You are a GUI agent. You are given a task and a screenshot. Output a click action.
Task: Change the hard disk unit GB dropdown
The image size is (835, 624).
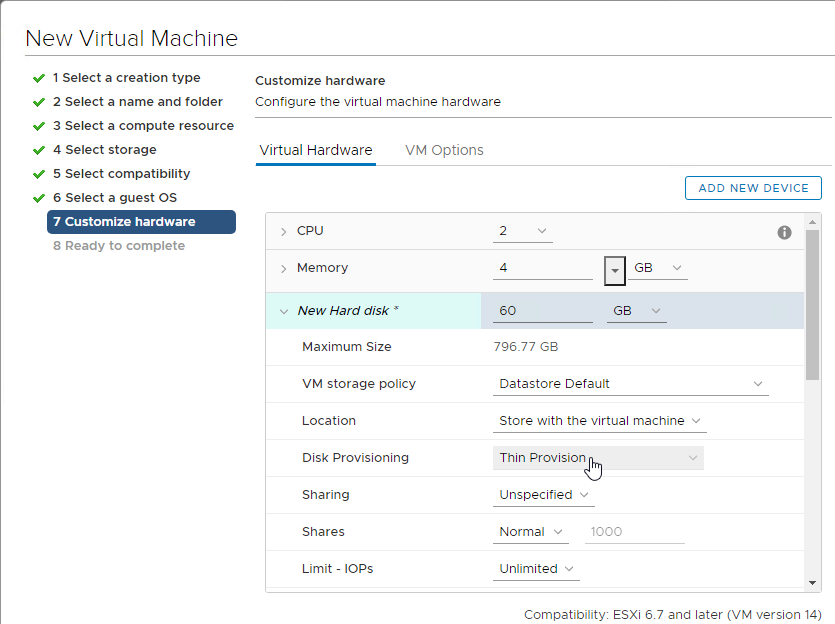636,311
